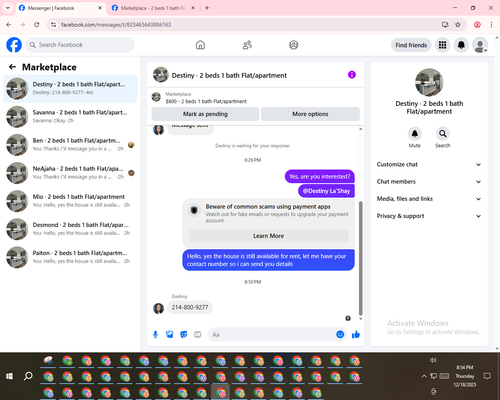
Task: Click Mark as pending button
Action: coord(205,114)
